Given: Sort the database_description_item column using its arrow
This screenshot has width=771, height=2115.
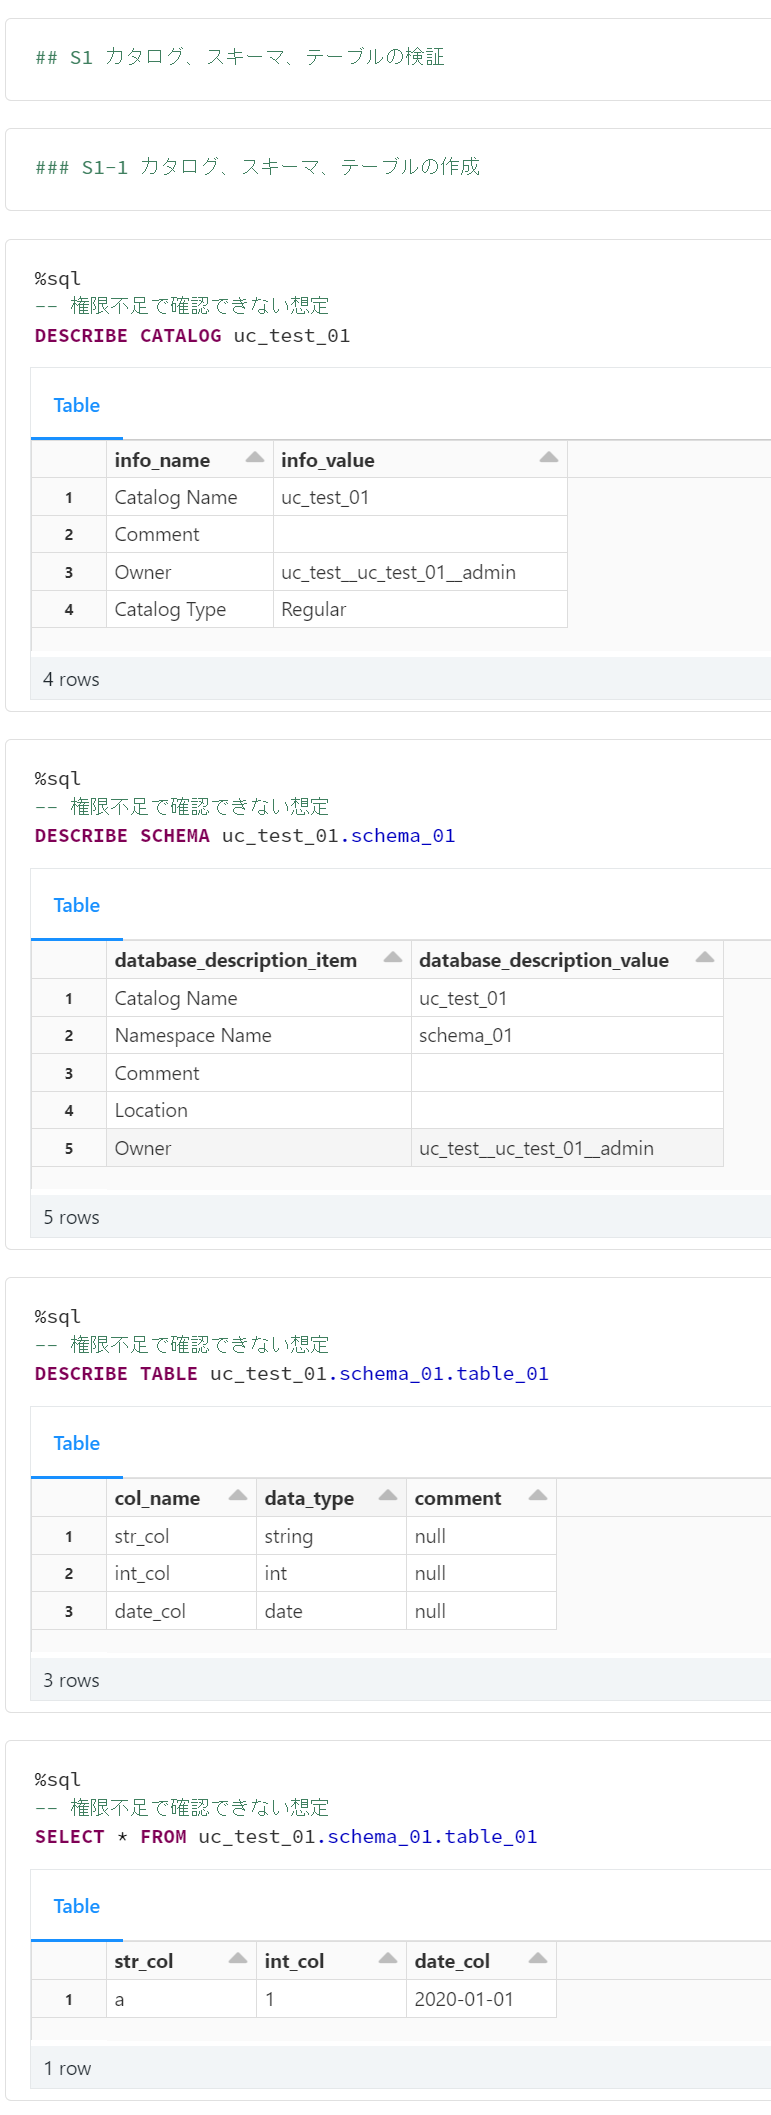Looking at the screenshot, I should click(x=393, y=958).
